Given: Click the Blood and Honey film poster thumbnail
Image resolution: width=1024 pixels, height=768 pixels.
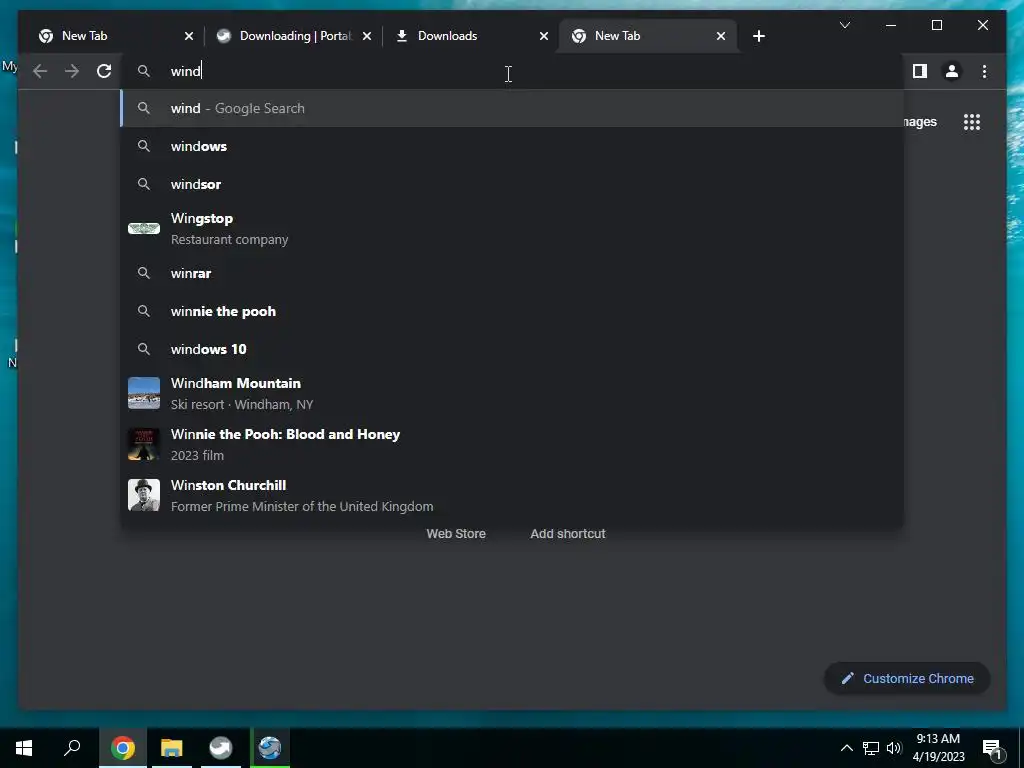Looking at the screenshot, I should coord(144,444).
